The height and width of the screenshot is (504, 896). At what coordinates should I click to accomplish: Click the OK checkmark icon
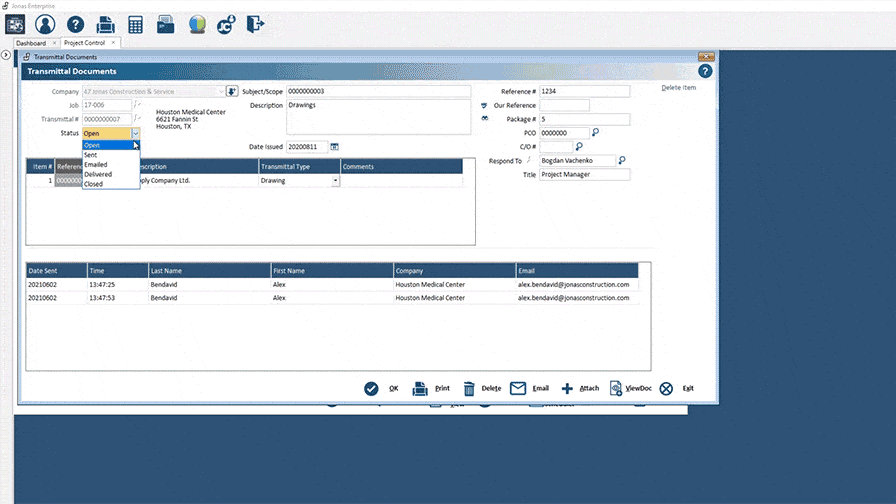[371, 389]
